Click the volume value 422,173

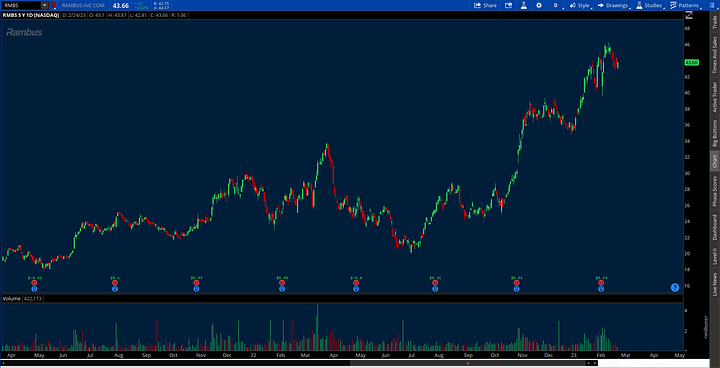click(33, 299)
